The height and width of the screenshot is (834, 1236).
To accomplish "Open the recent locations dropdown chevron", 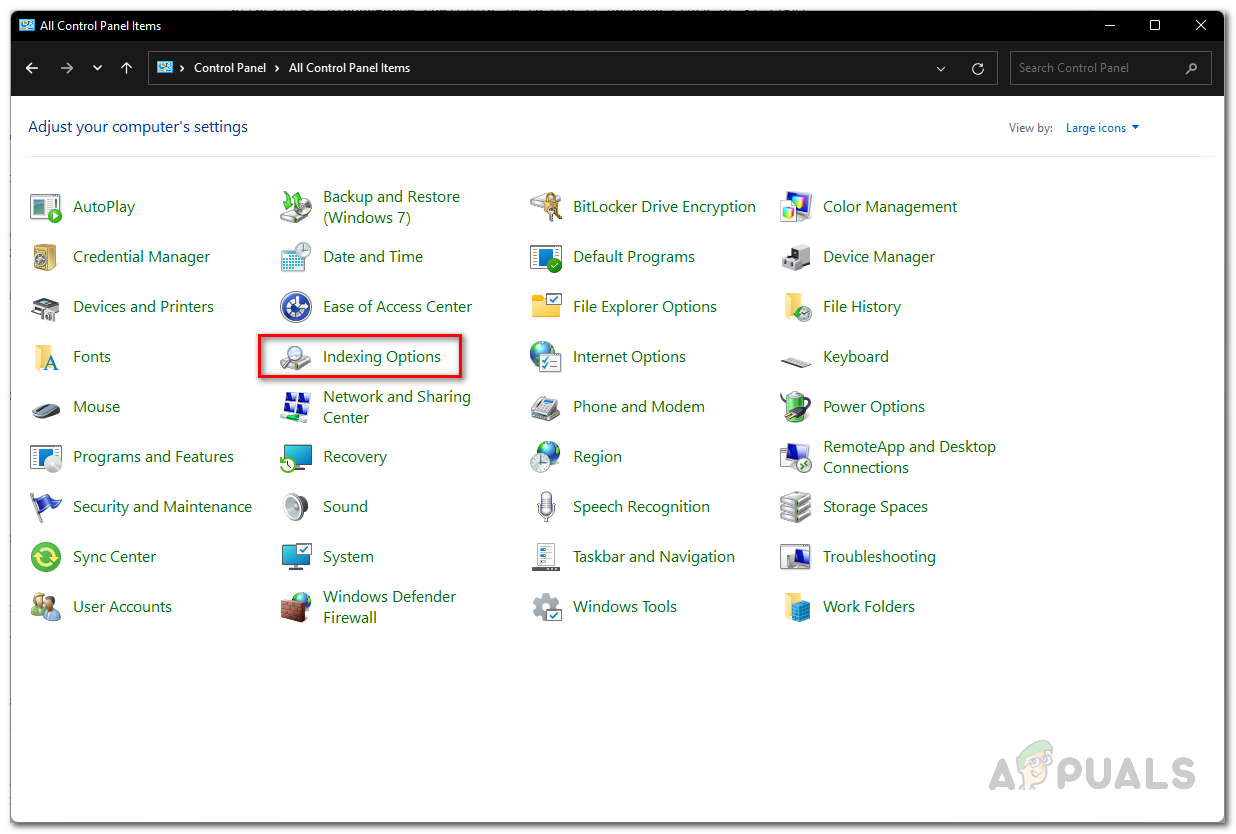I will click(97, 68).
